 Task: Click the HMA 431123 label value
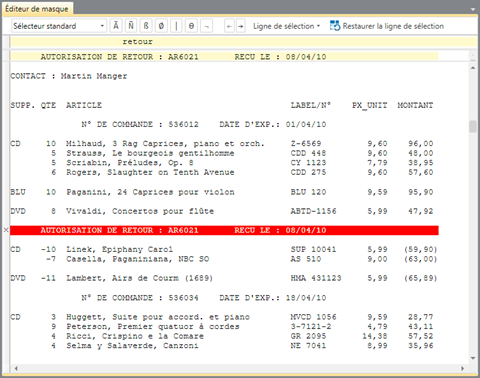tap(316, 278)
